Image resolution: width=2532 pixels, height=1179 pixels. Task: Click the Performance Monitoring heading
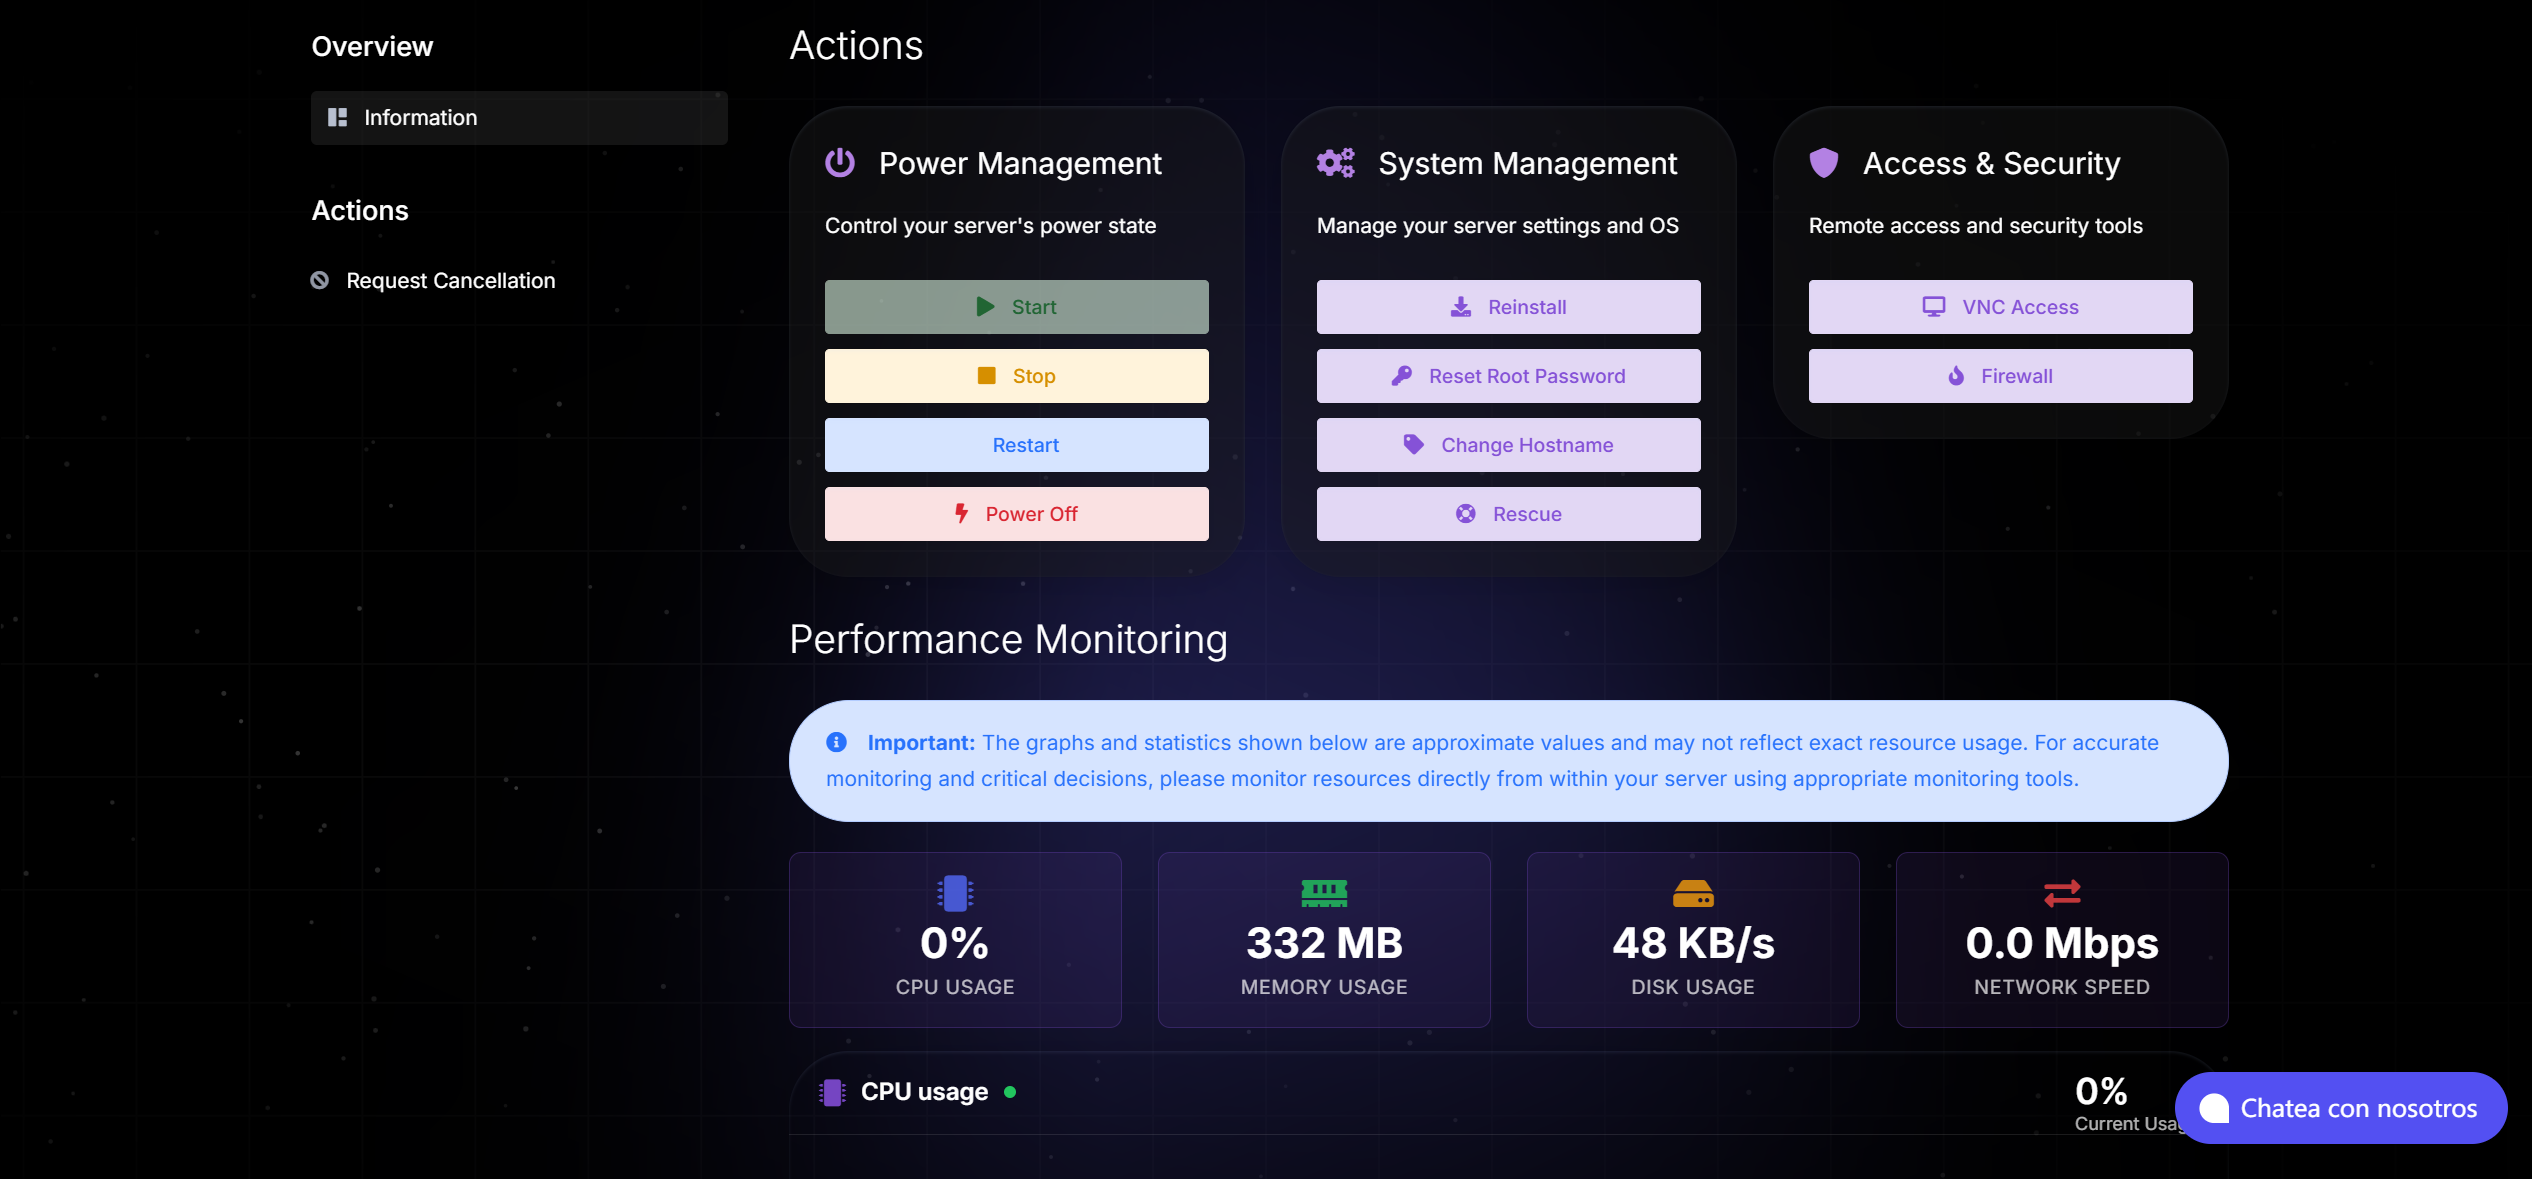[x=1008, y=640]
